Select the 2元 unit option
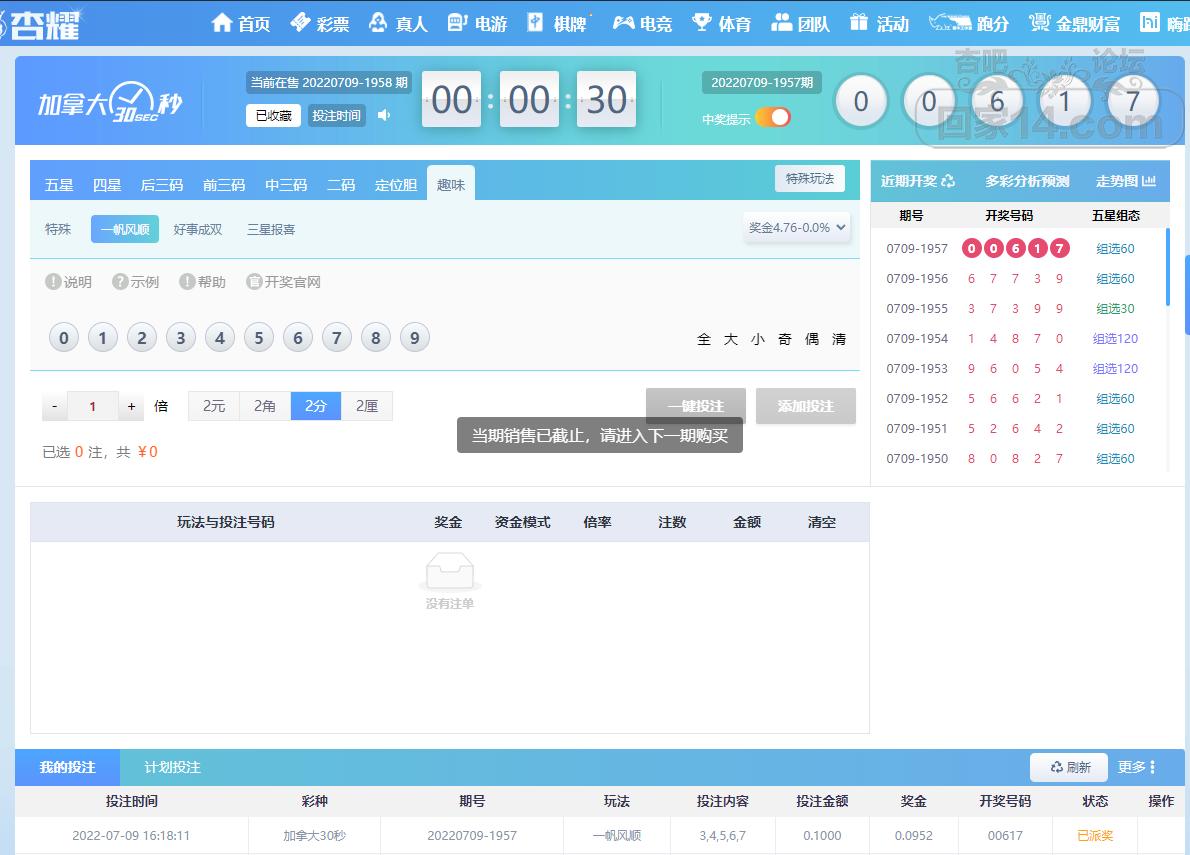 coord(214,406)
